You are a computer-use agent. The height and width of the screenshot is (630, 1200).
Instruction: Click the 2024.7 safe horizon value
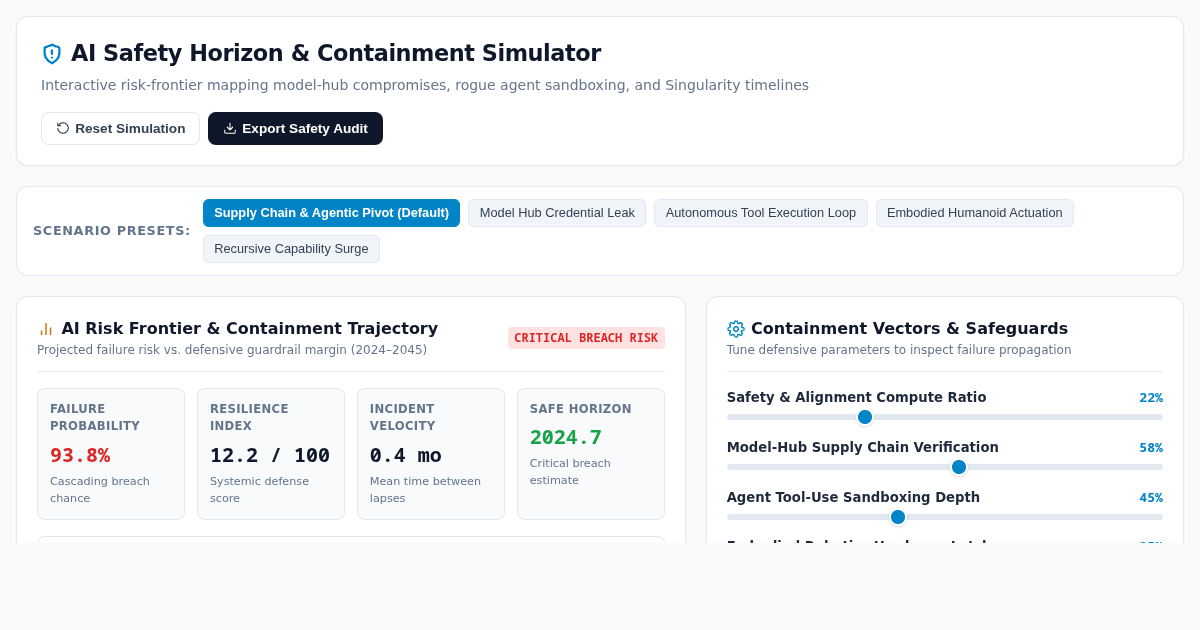tap(566, 437)
